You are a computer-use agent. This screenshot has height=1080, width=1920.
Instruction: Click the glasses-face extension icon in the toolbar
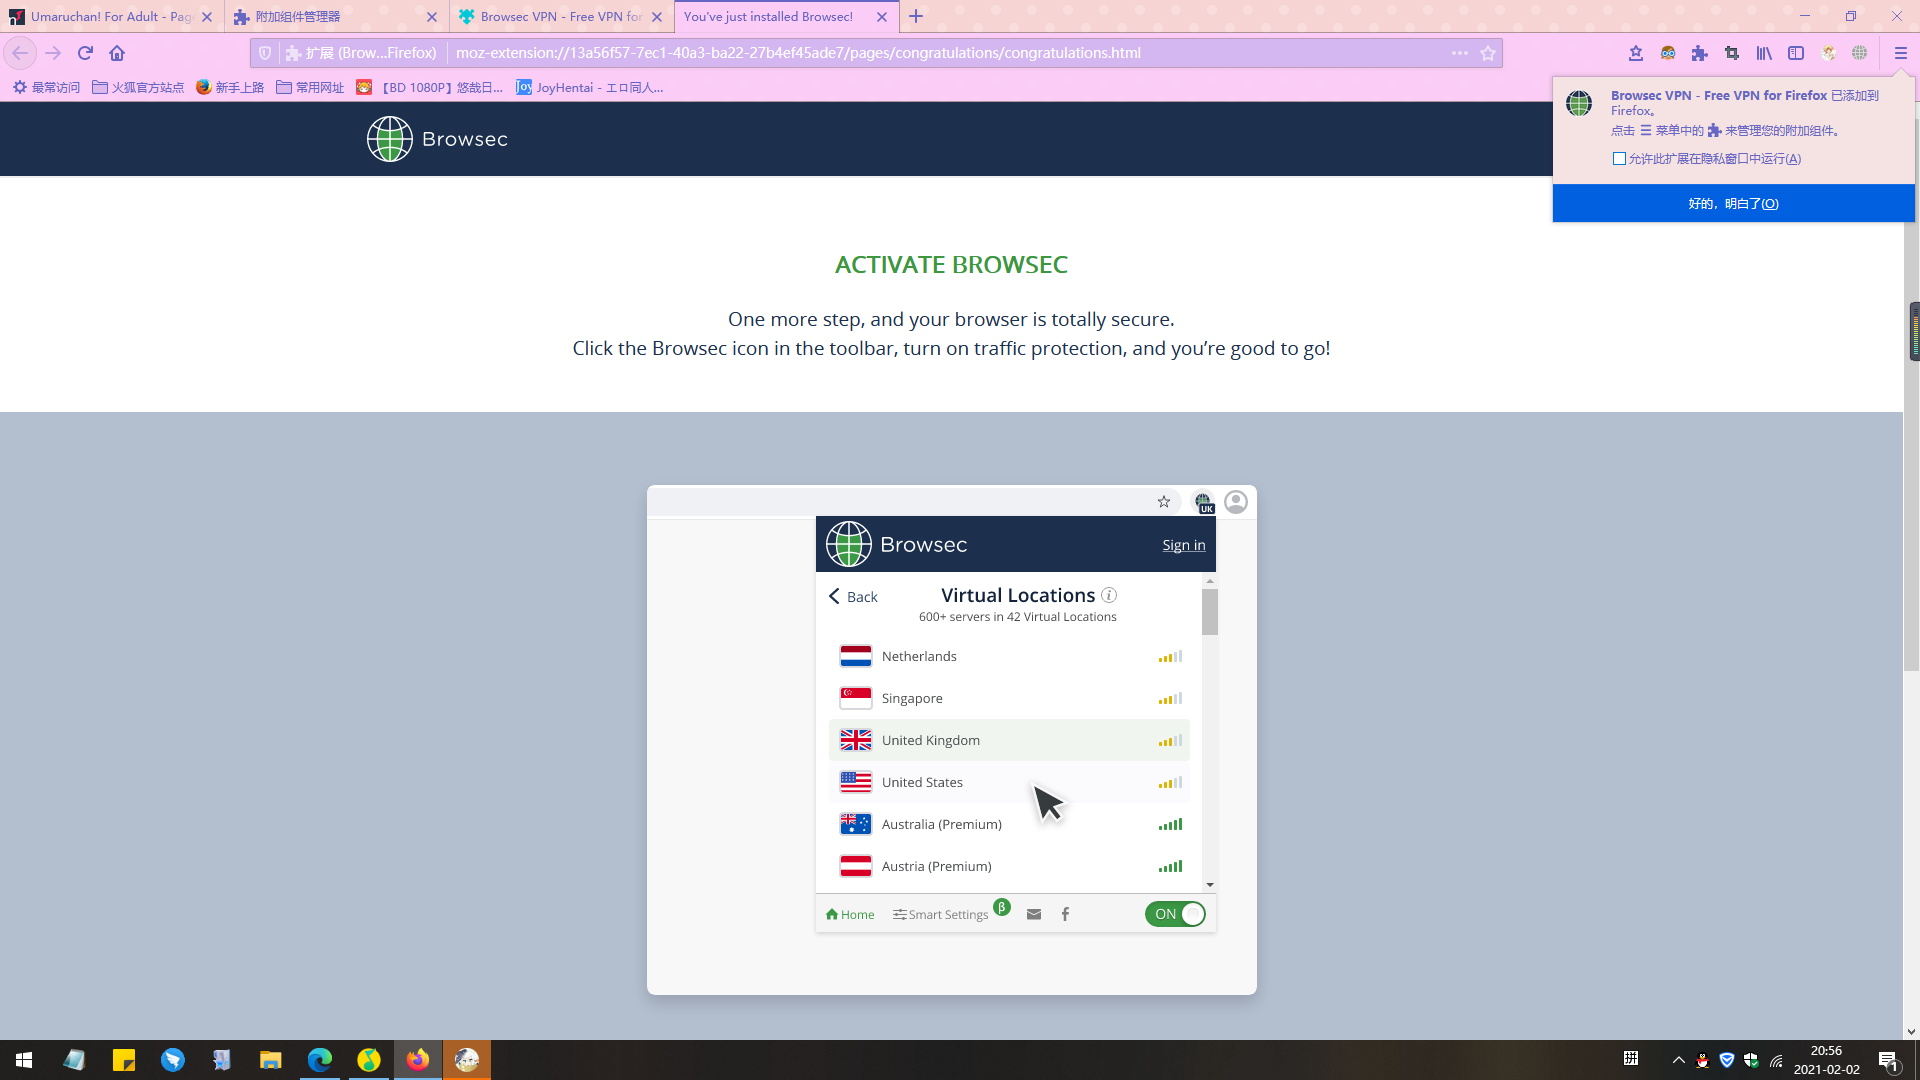1668,53
